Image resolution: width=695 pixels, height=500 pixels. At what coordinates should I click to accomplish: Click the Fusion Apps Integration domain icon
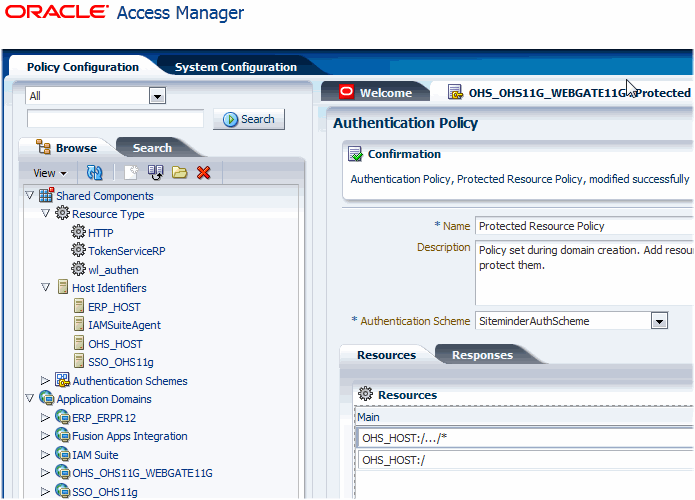[x=62, y=435]
